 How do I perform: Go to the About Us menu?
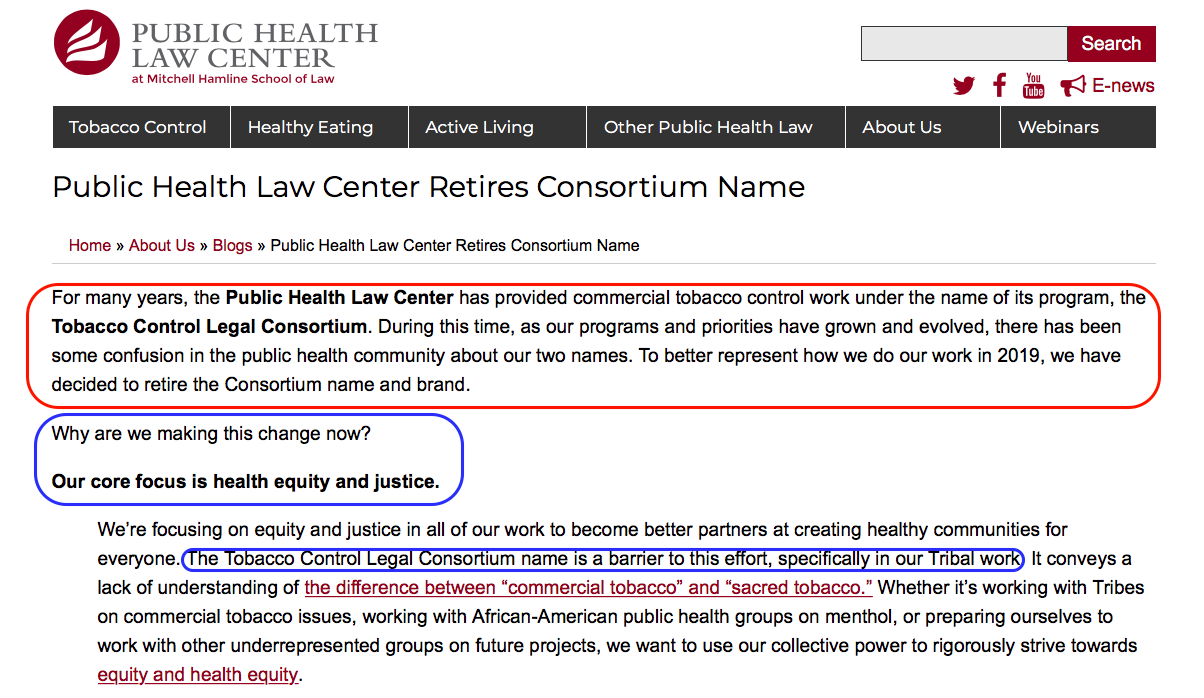point(902,127)
